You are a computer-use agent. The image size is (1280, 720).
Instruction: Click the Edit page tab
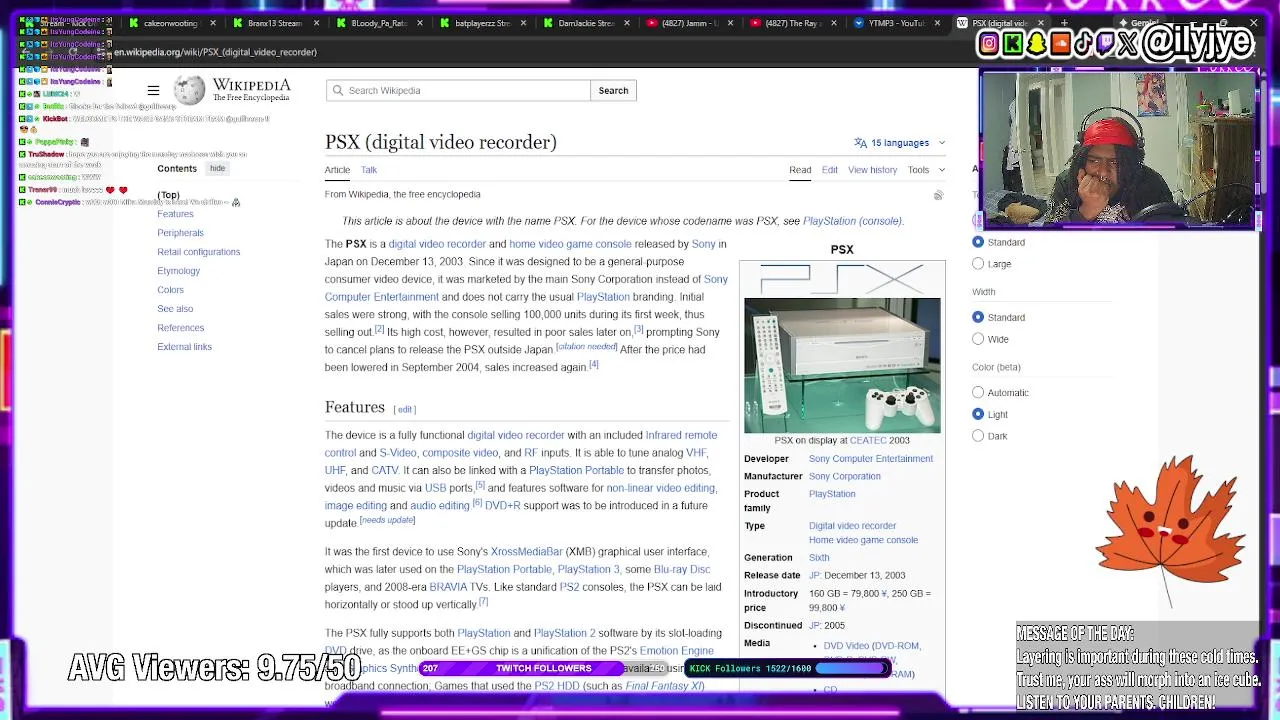point(830,170)
